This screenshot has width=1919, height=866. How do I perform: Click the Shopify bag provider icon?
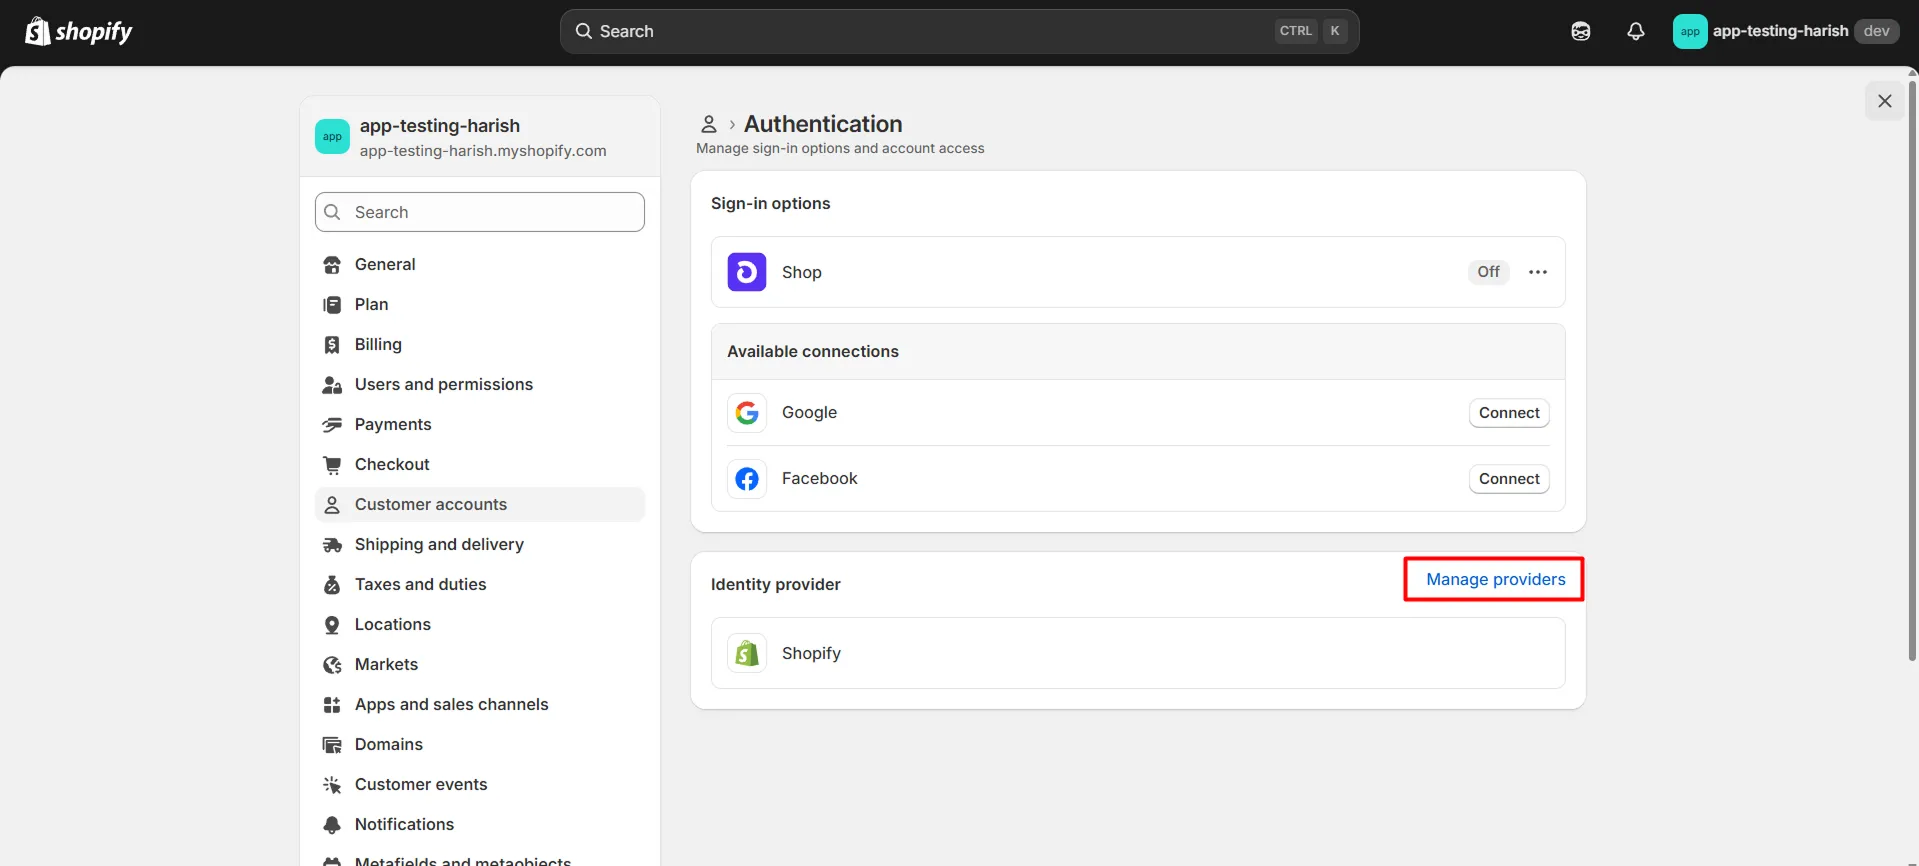(x=747, y=653)
